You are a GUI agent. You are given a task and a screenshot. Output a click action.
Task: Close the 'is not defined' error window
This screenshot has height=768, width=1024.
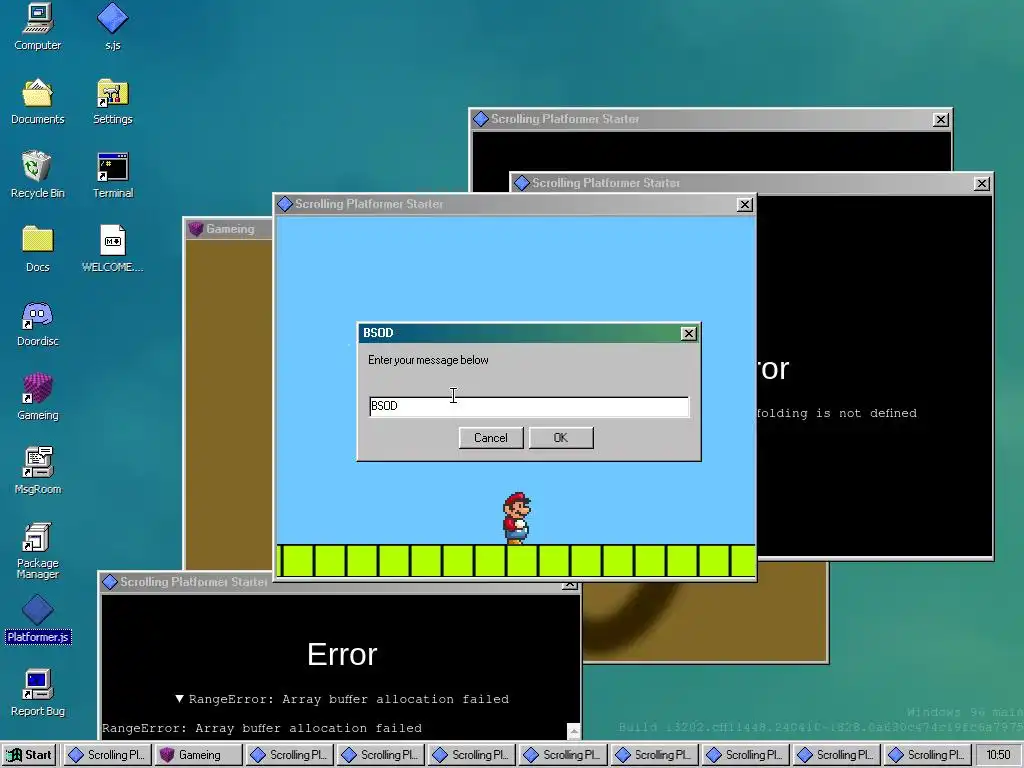coord(982,184)
